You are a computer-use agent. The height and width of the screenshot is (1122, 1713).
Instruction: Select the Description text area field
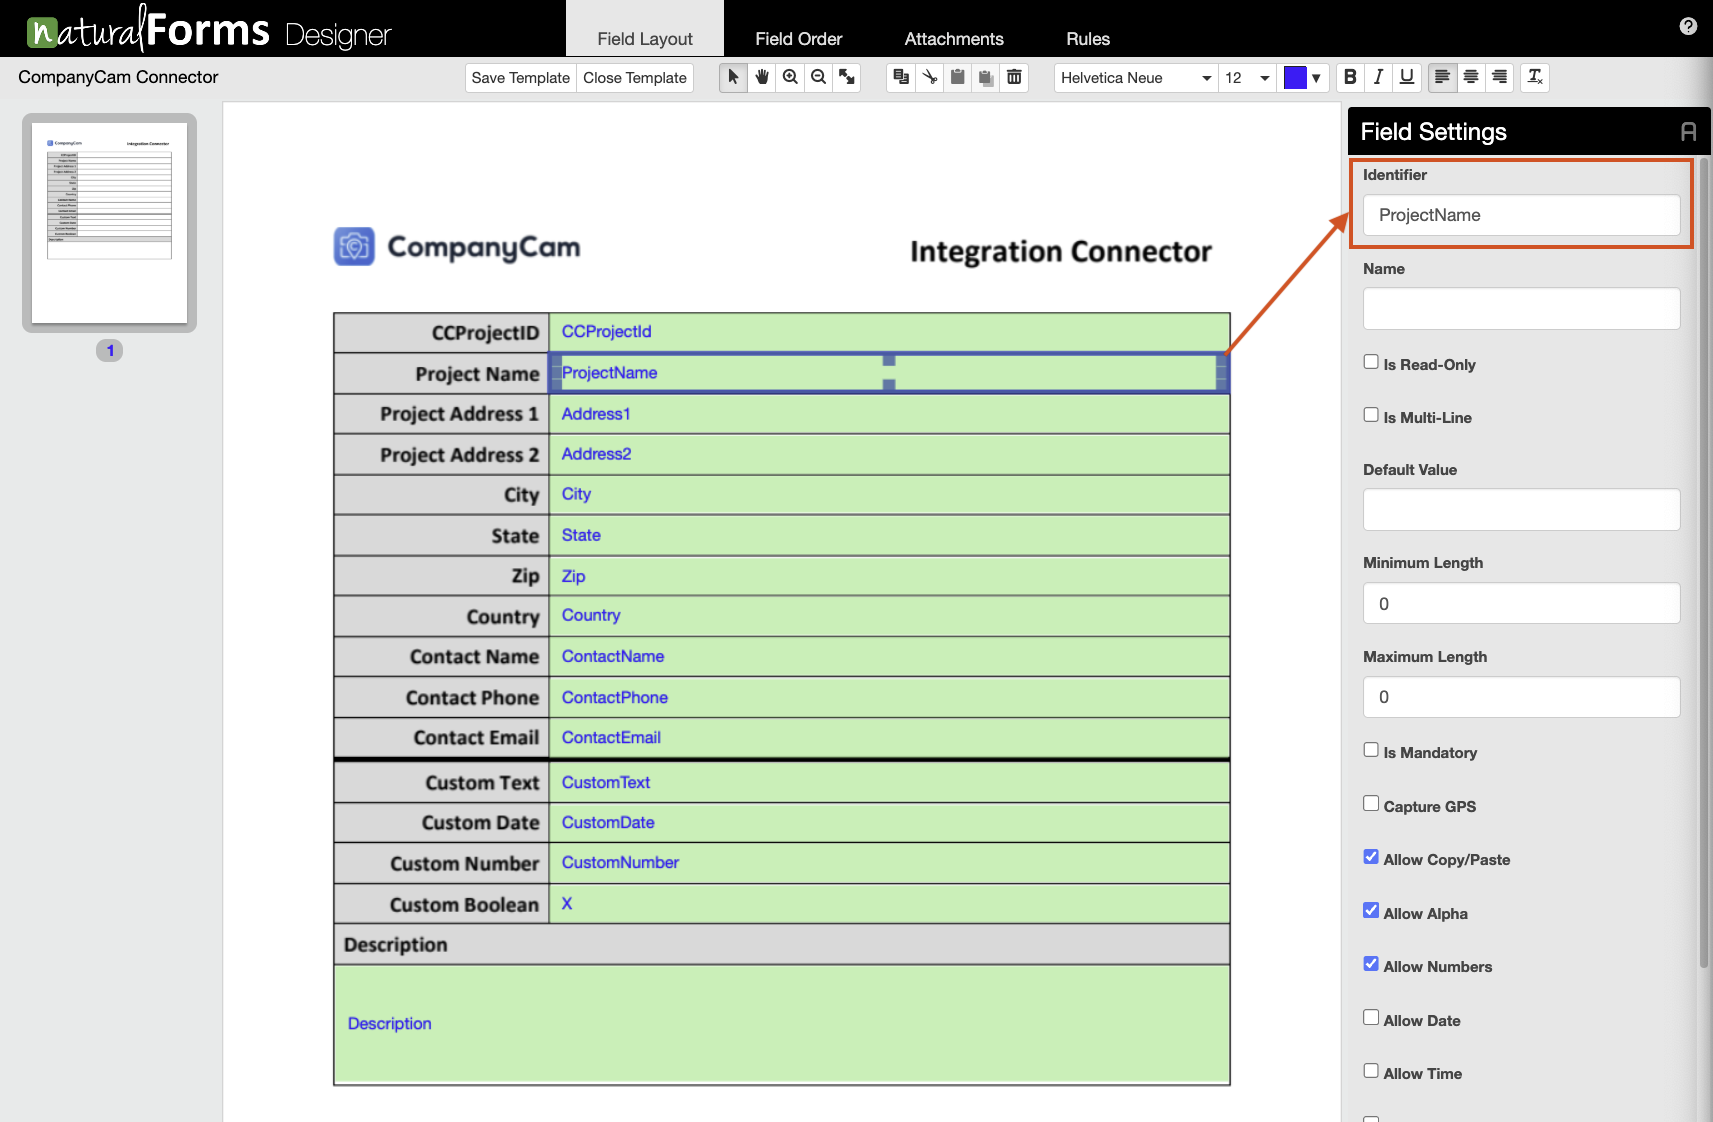point(782,1024)
